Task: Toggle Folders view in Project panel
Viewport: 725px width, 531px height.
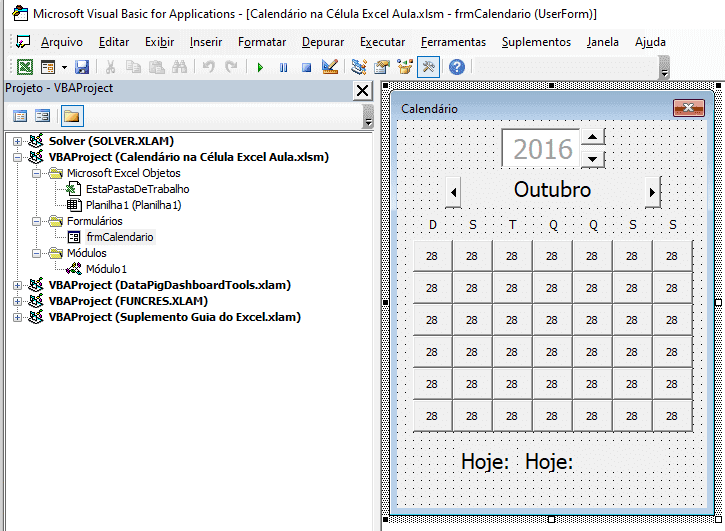Action: [x=72, y=116]
